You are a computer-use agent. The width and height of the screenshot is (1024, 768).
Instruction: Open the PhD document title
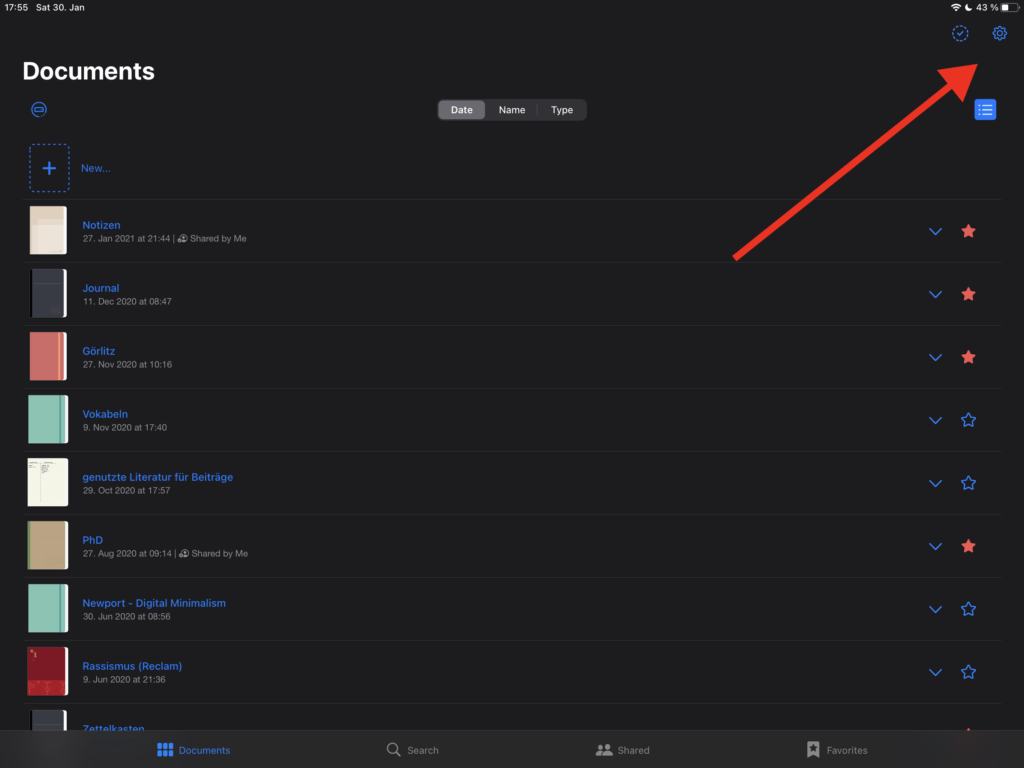click(93, 540)
